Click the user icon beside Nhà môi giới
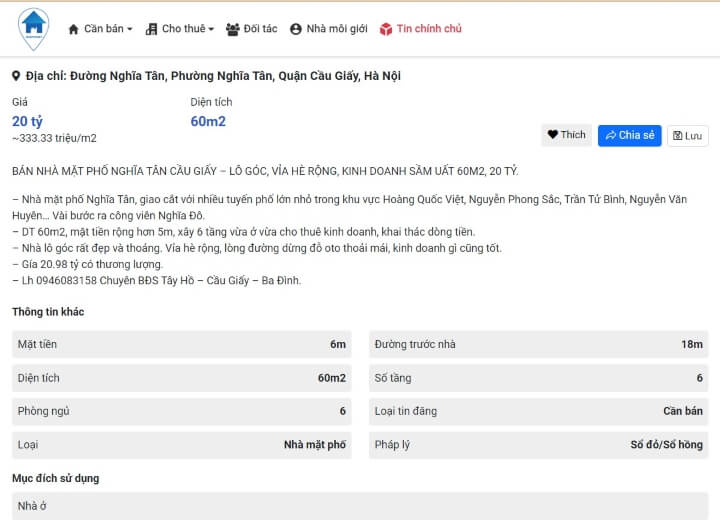The width and height of the screenshot is (720, 520). pos(296,29)
